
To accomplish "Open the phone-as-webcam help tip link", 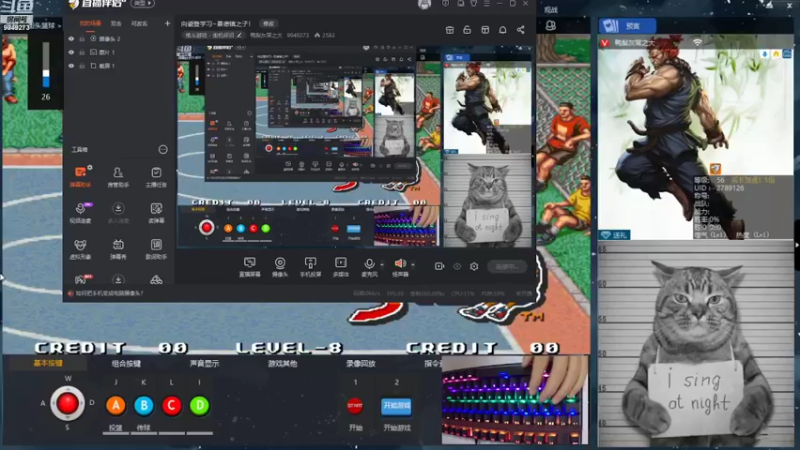I will [x=109, y=293].
